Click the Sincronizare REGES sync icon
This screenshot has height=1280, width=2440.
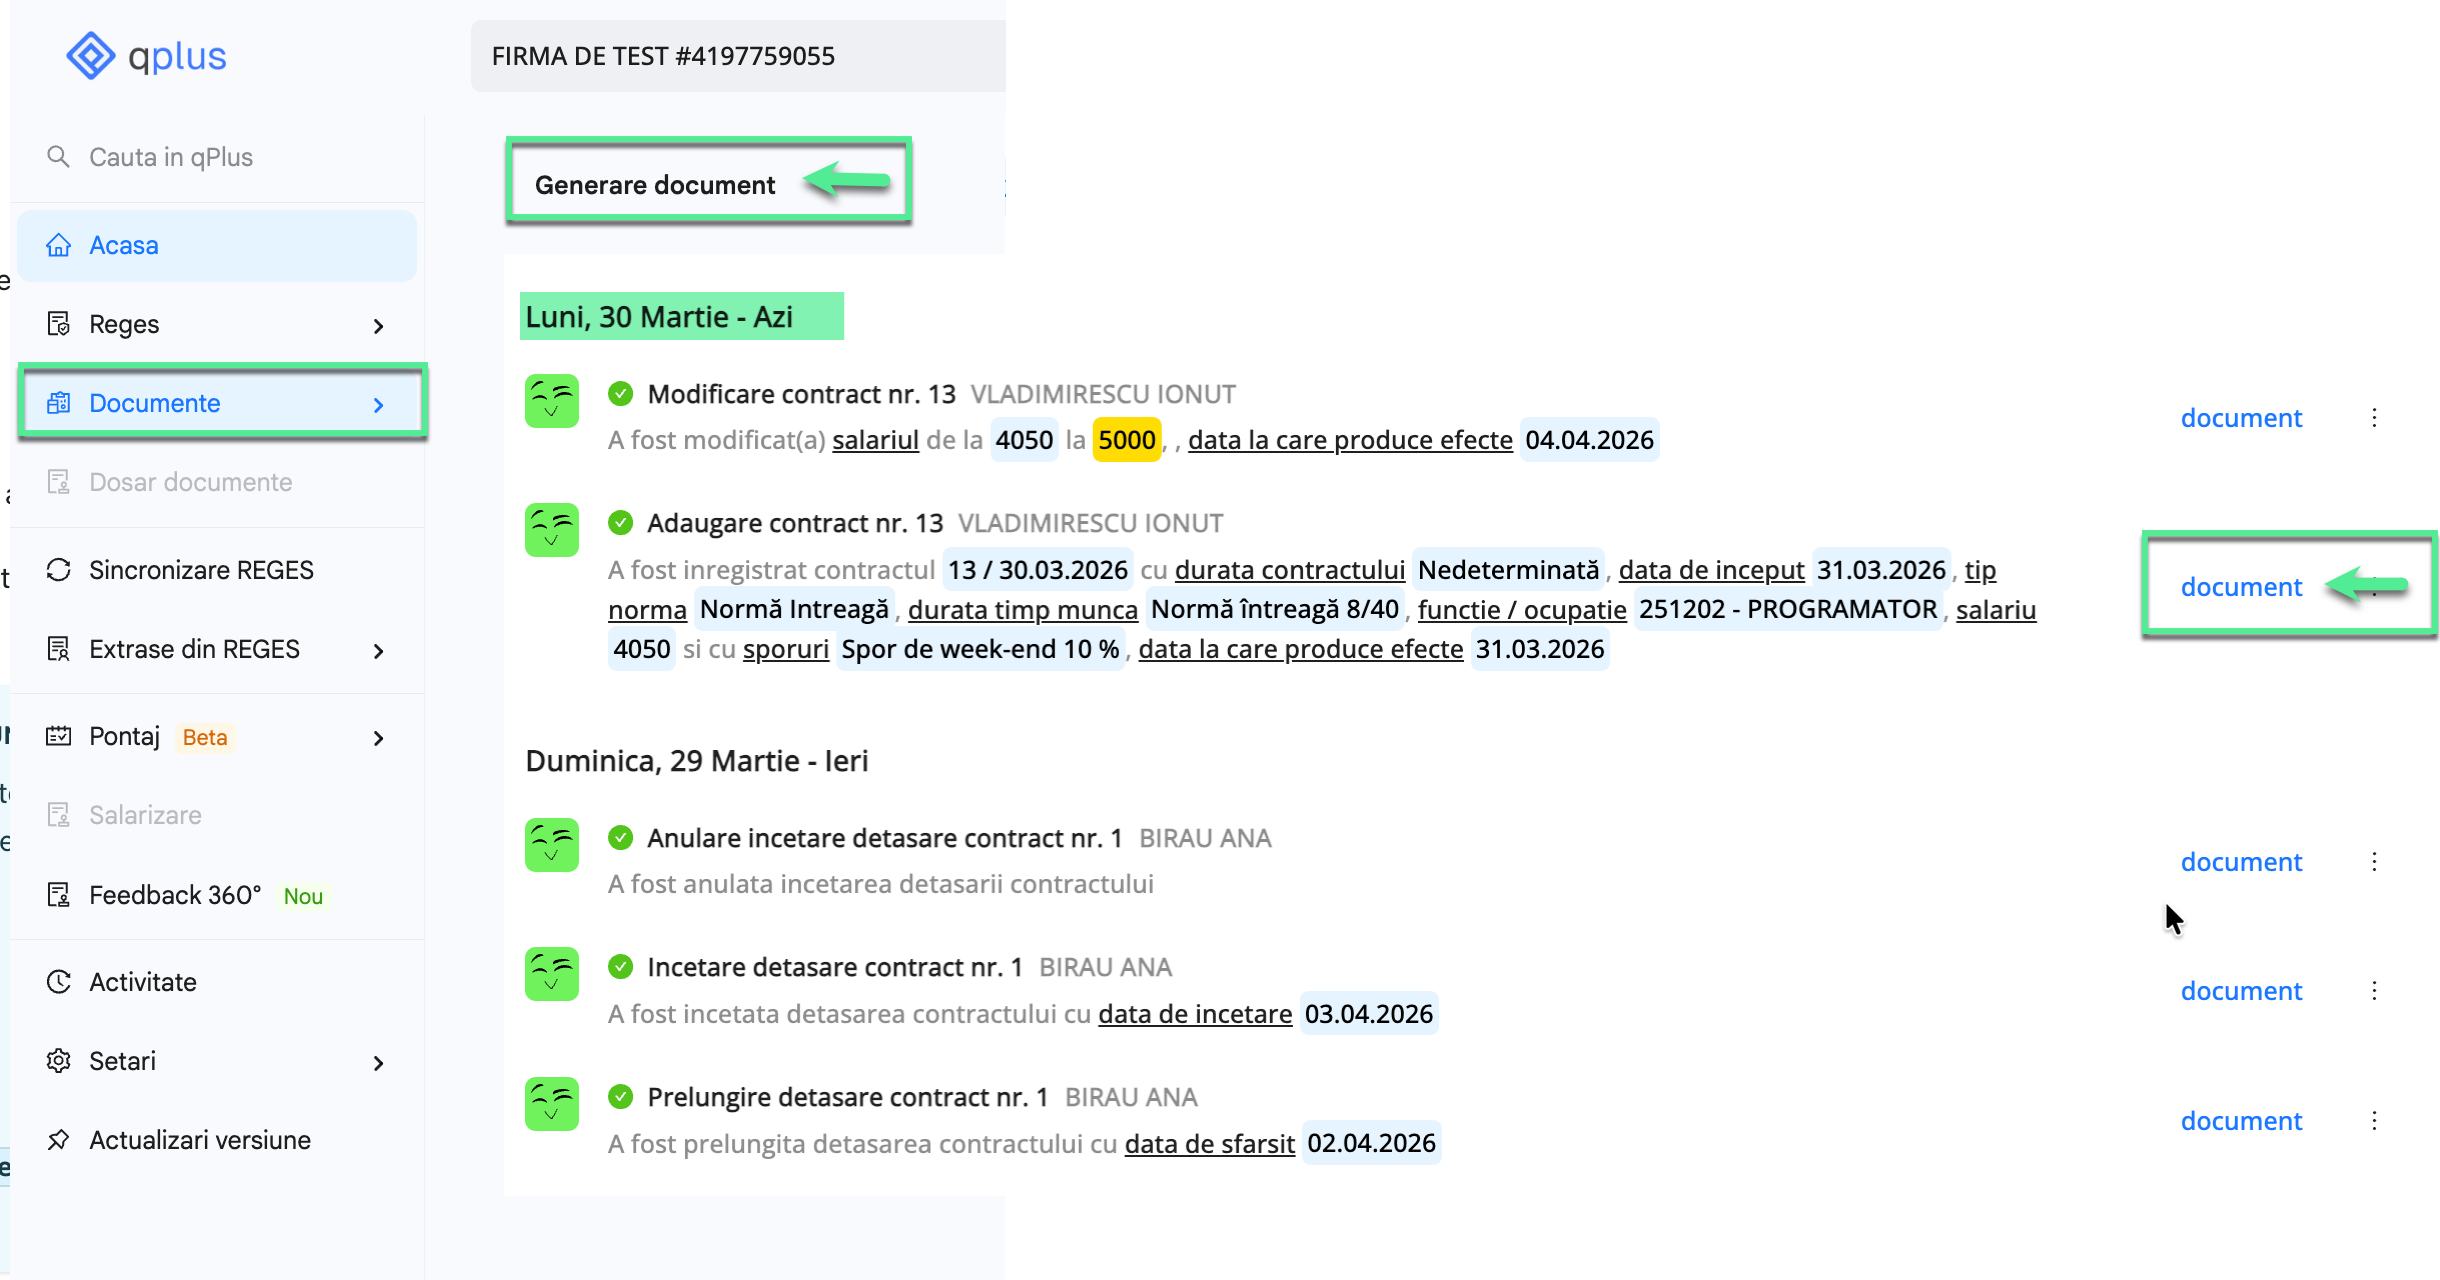(x=59, y=570)
